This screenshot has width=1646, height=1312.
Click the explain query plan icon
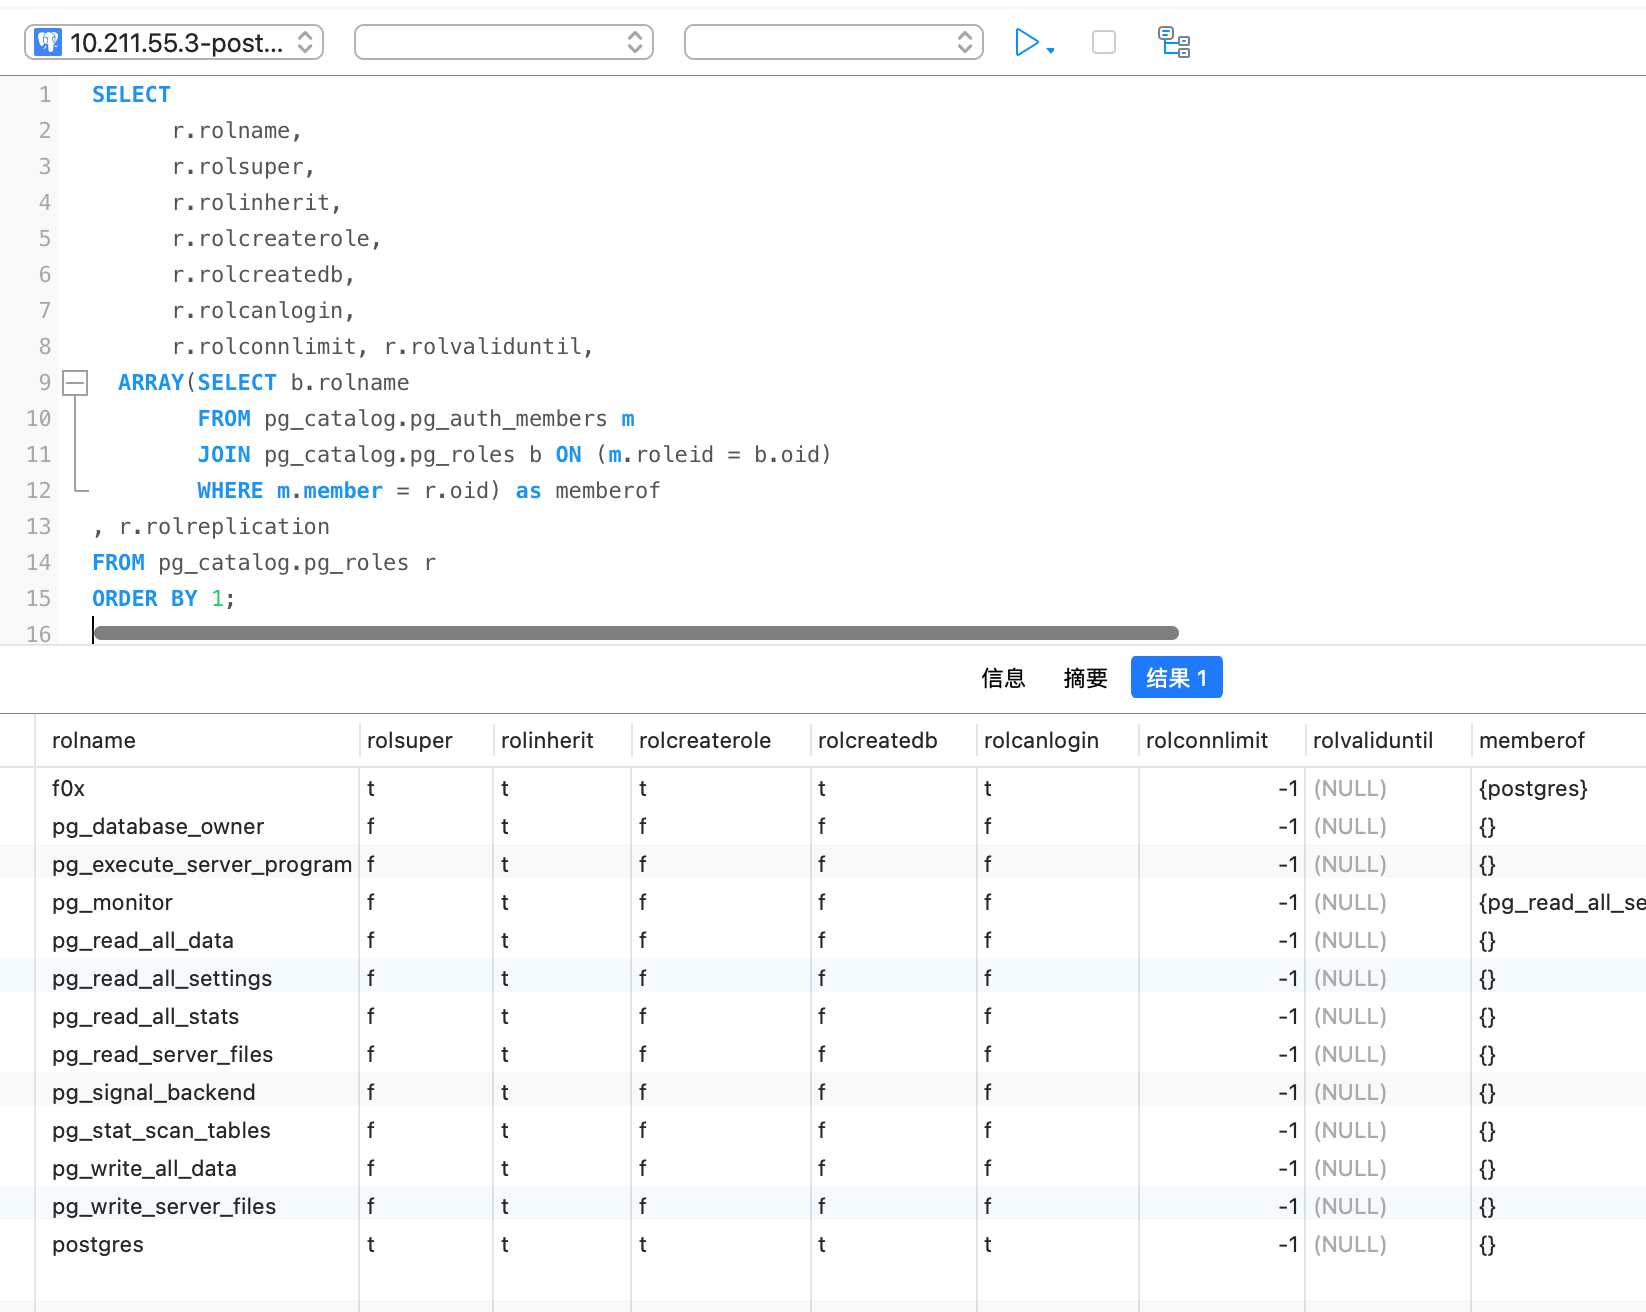[1173, 42]
